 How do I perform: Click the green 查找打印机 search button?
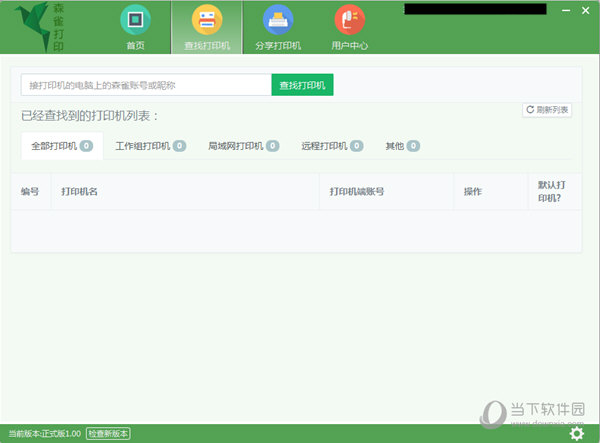coord(302,85)
